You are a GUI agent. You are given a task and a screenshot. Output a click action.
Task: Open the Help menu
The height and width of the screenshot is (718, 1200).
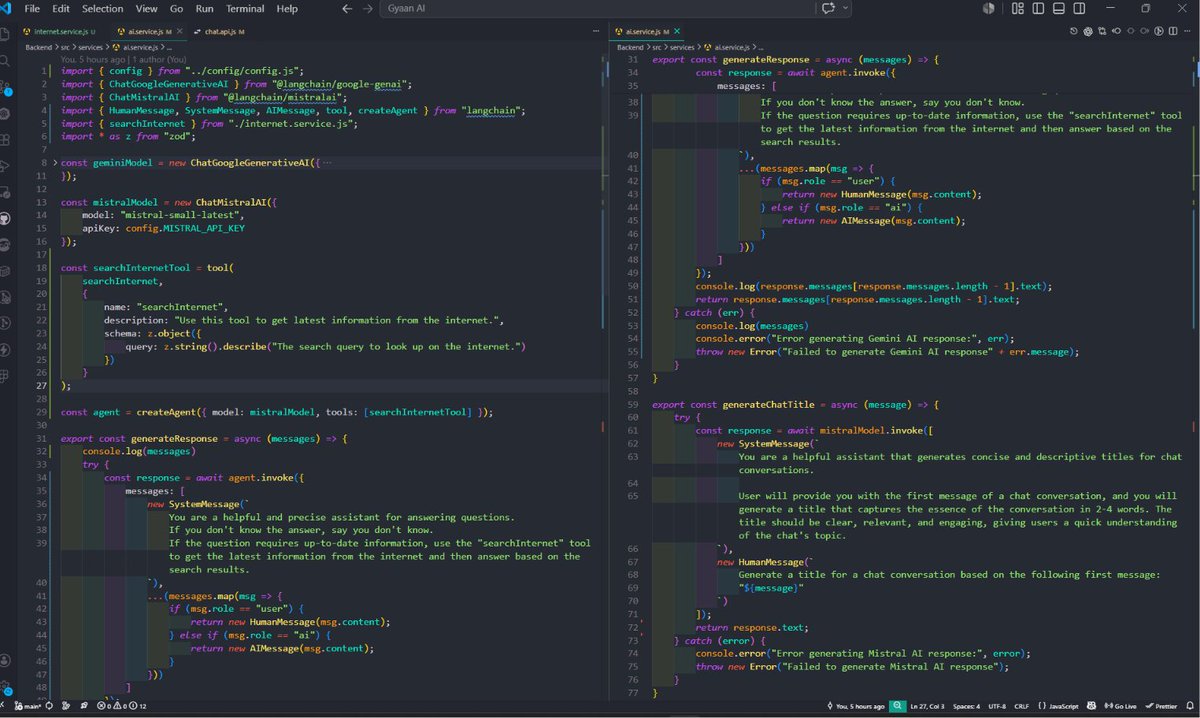tap(287, 8)
